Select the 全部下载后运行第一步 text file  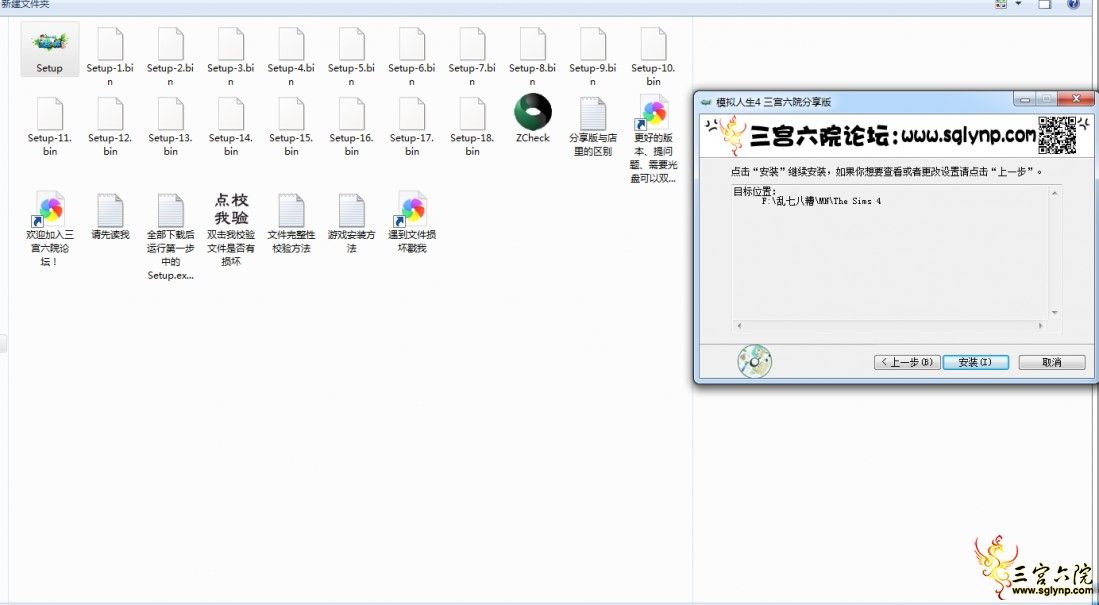pyautogui.click(x=170, y=236)
